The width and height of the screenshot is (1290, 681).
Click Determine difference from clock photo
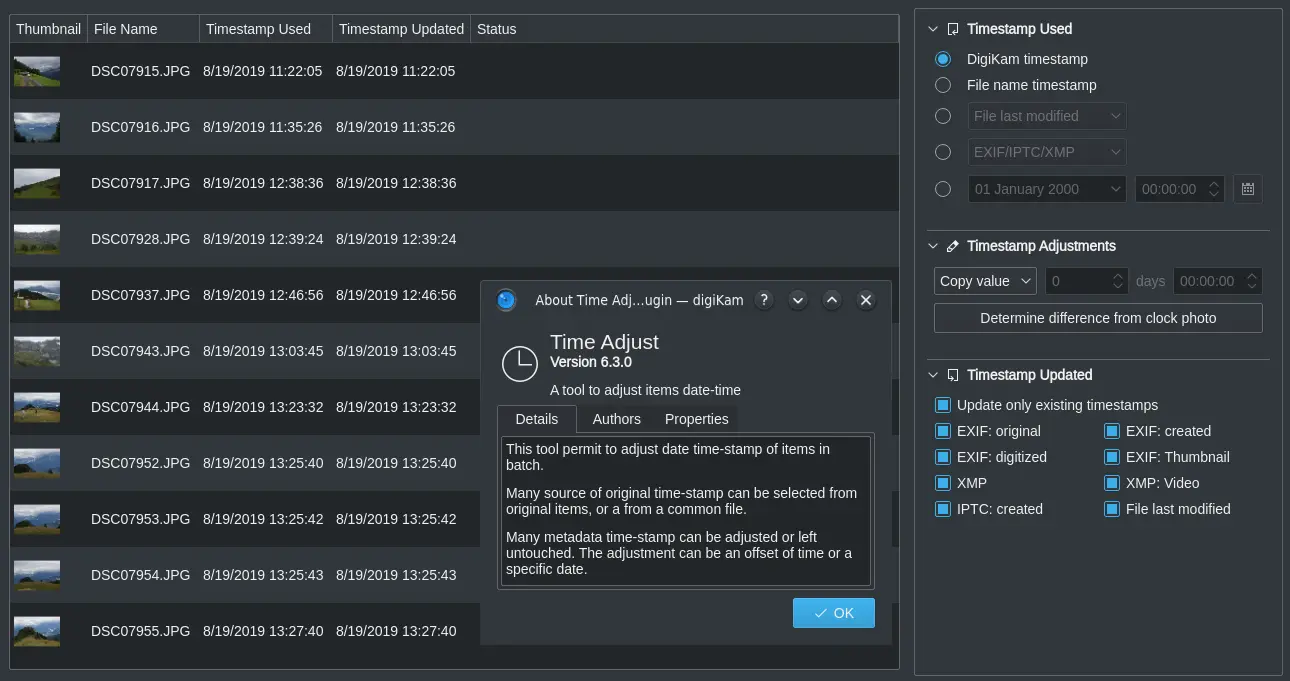tap(1097, 318)
